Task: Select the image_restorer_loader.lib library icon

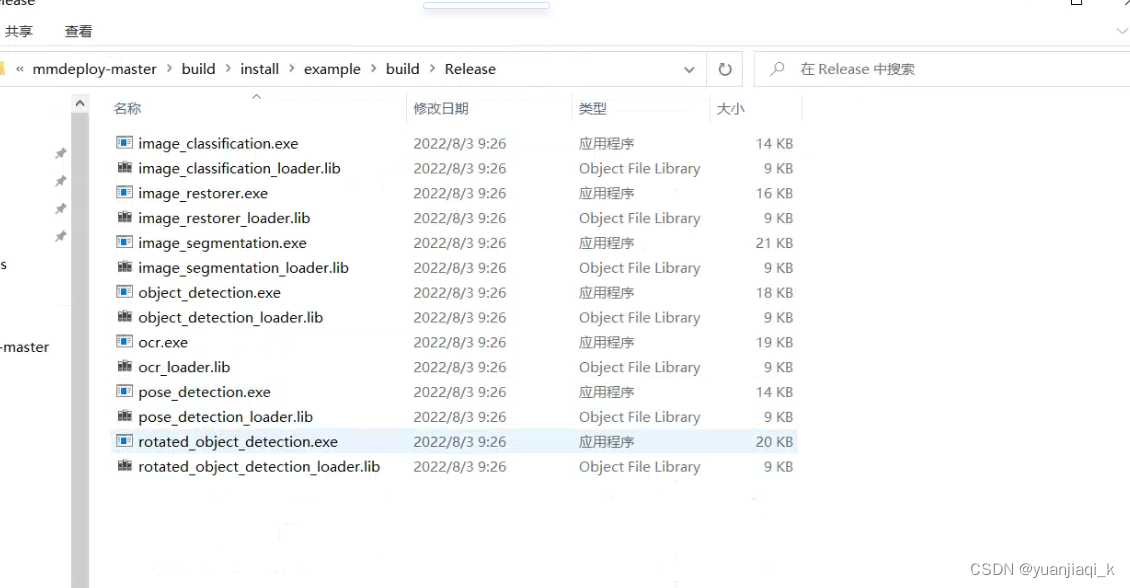Action: (x=124, y=218)
